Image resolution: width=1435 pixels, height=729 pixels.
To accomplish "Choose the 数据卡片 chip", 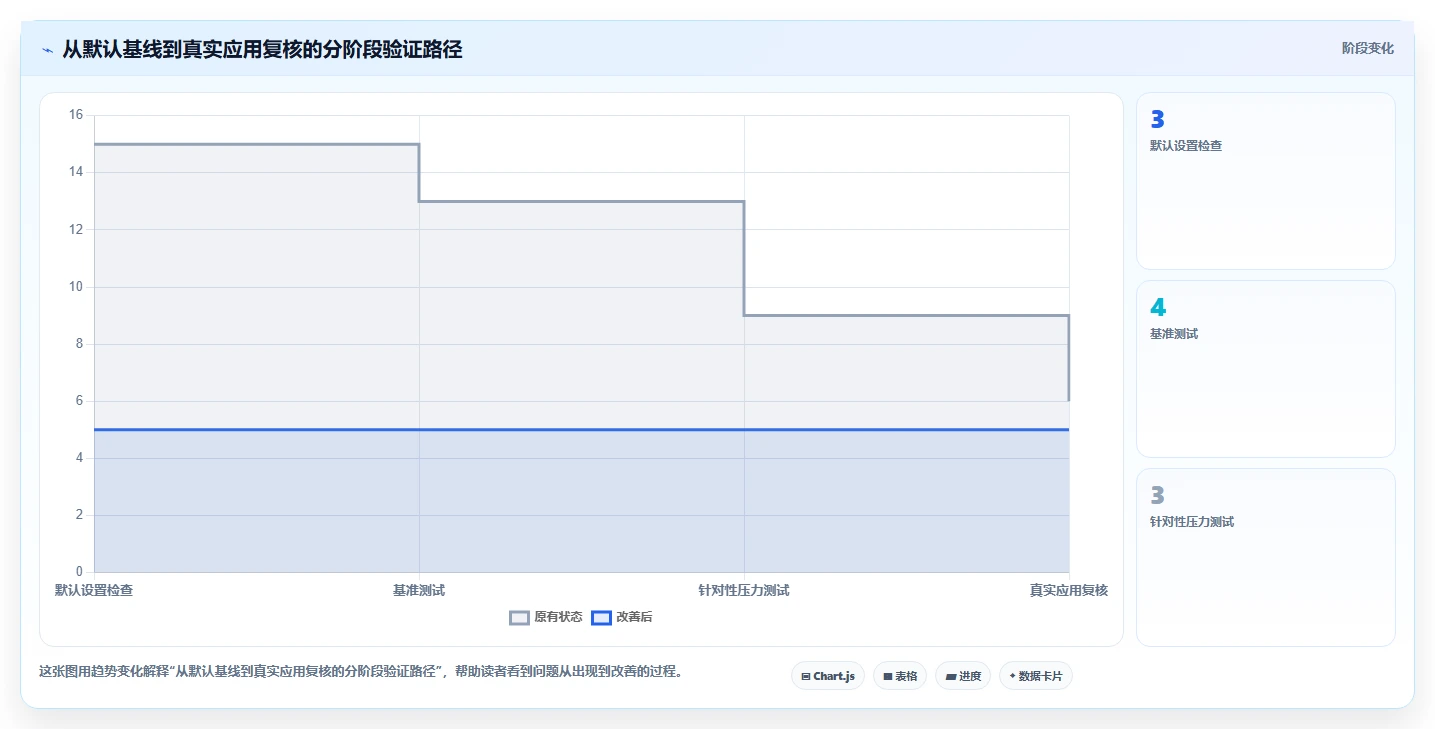I will [x=1036, y=676].
